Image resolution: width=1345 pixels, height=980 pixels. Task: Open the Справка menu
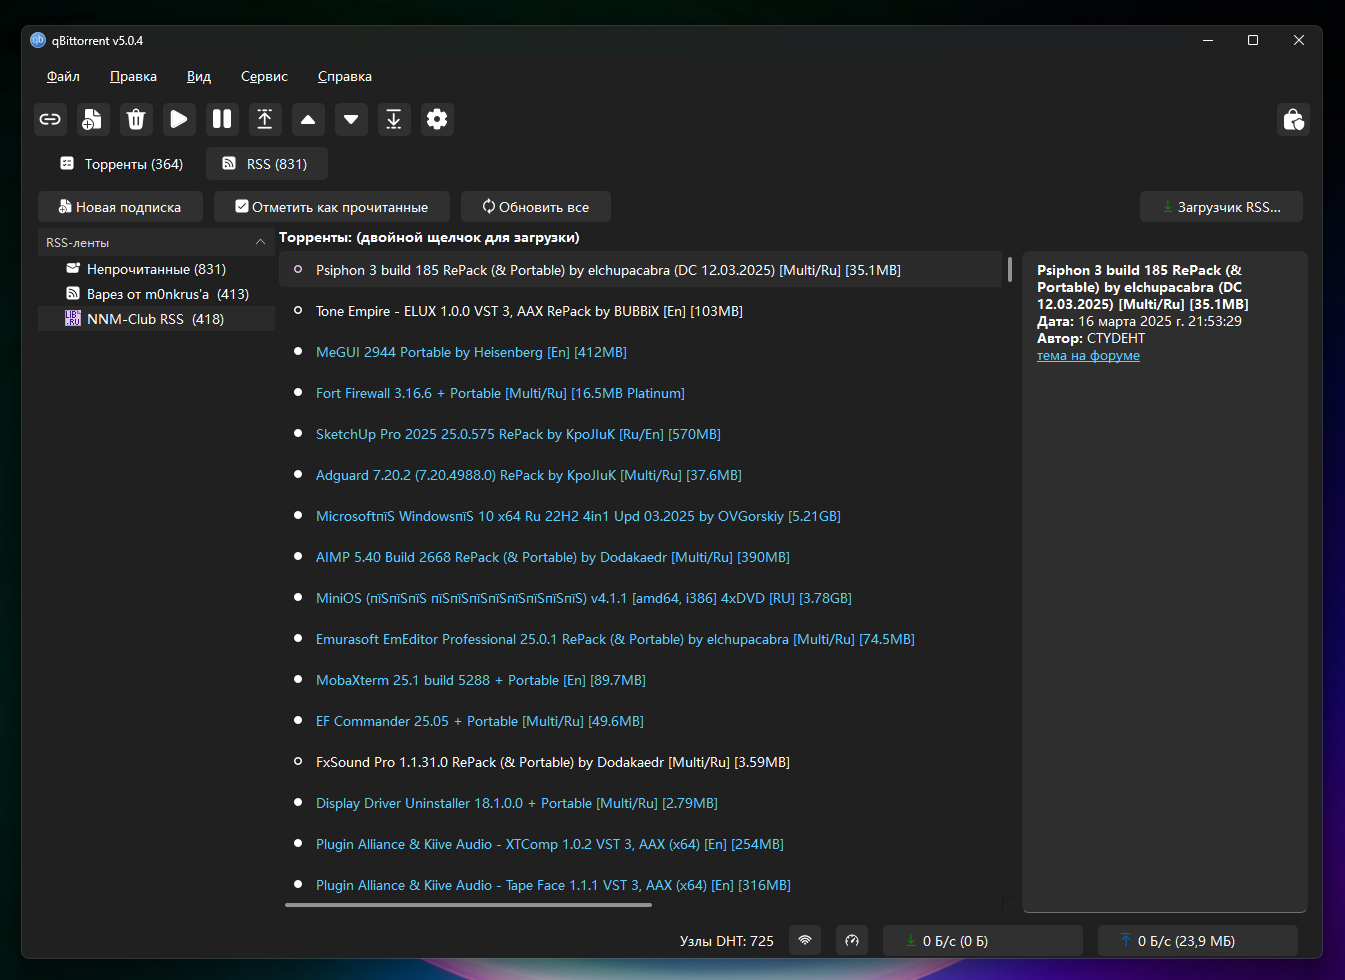(x=345, y=76)
